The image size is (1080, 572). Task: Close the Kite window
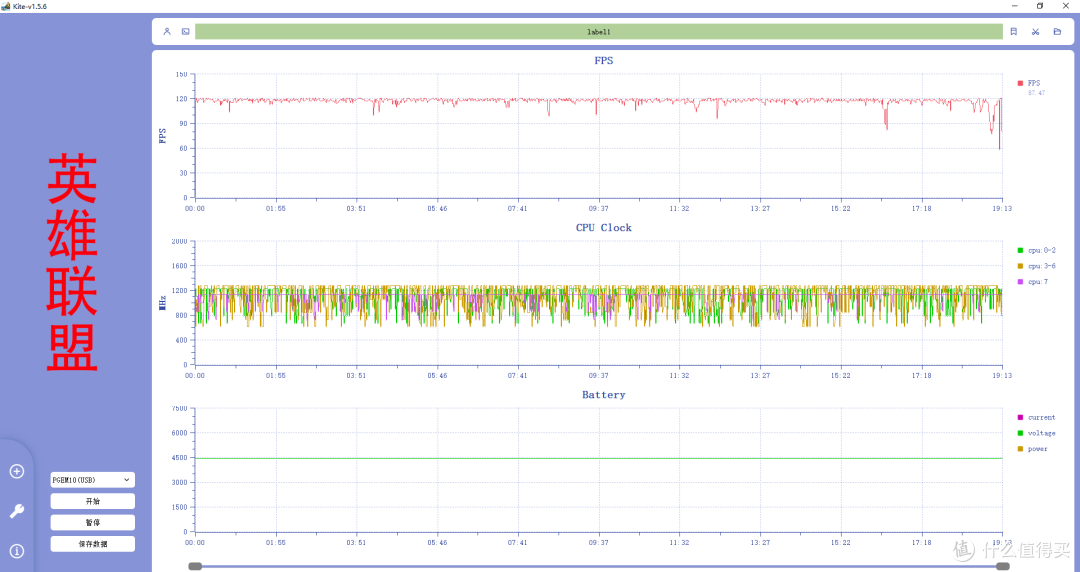tap(1066, 6)
